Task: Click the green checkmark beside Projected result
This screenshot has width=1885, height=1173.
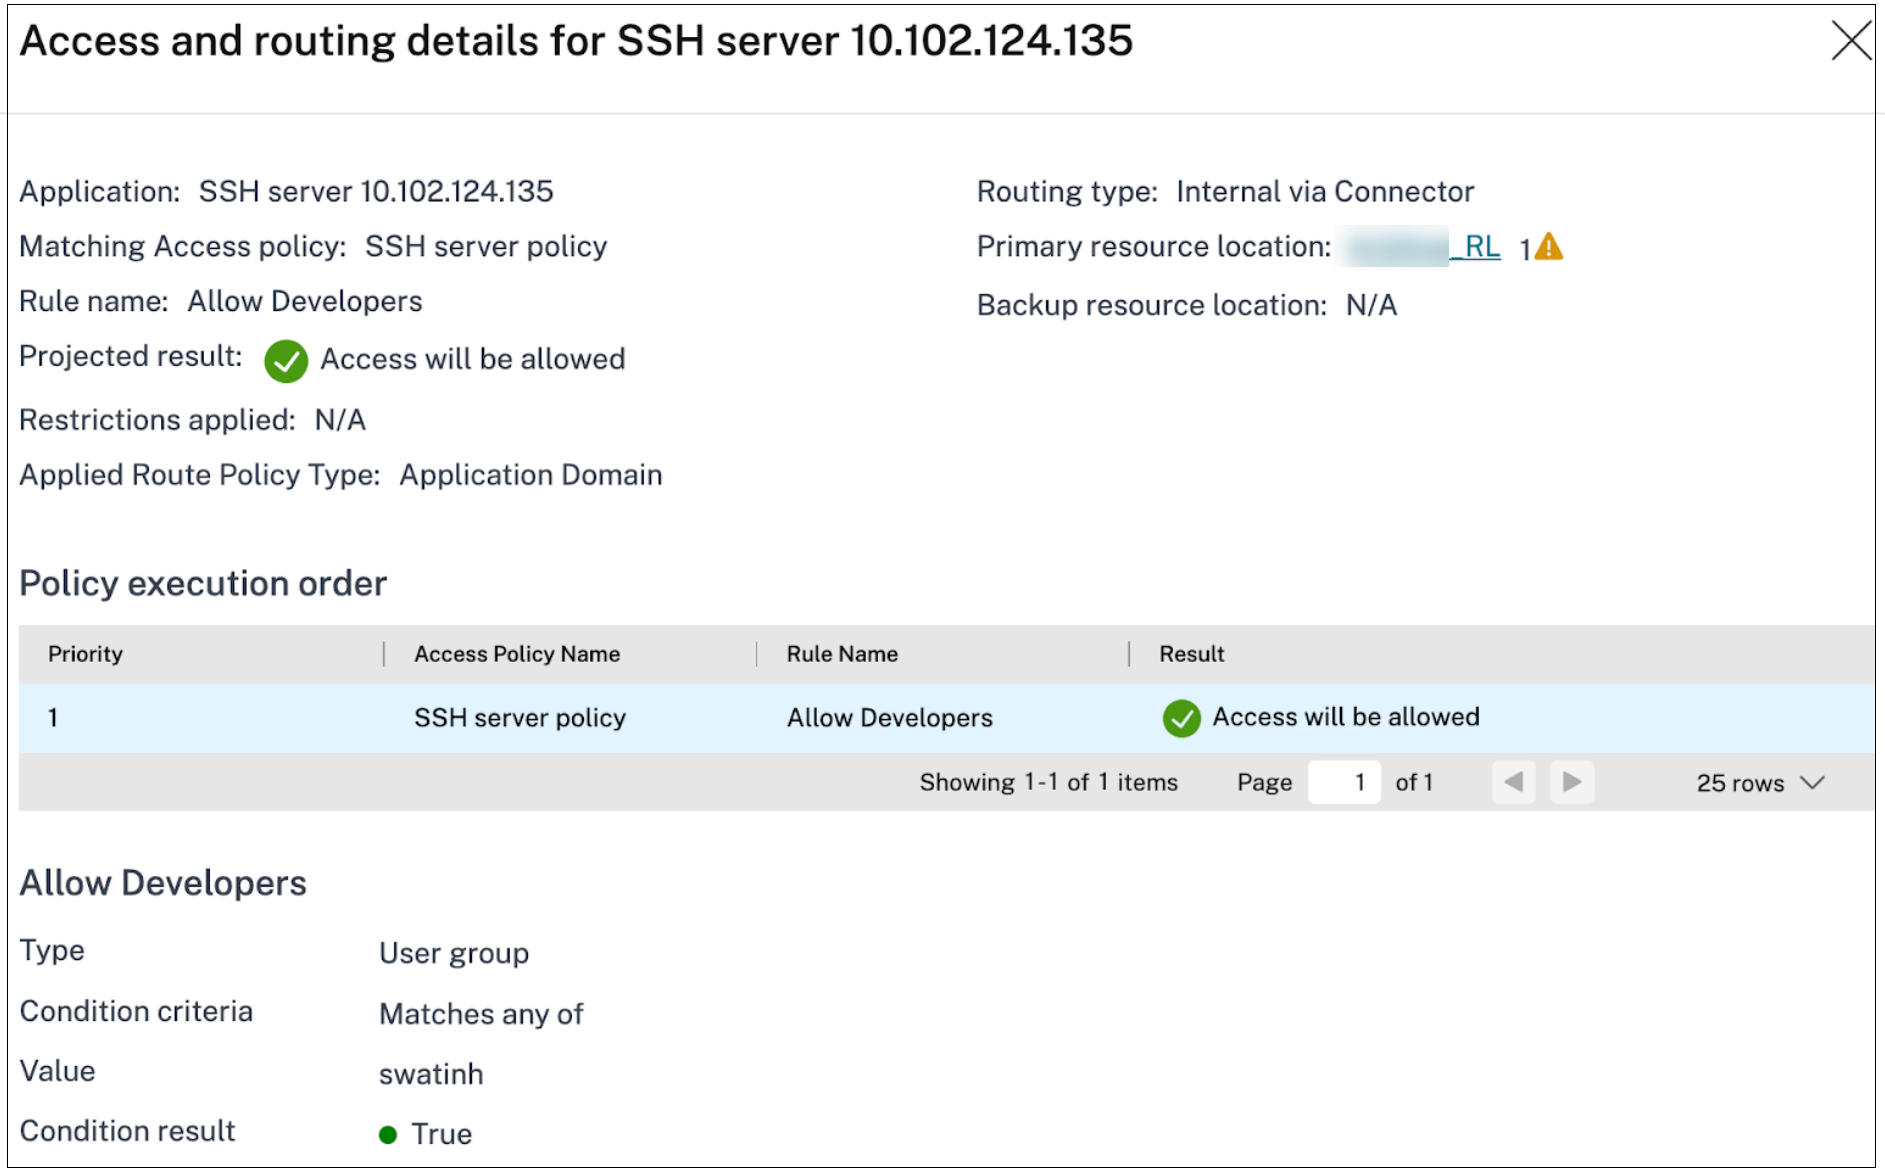Action: pyautogui.click(x=286, y=361)
